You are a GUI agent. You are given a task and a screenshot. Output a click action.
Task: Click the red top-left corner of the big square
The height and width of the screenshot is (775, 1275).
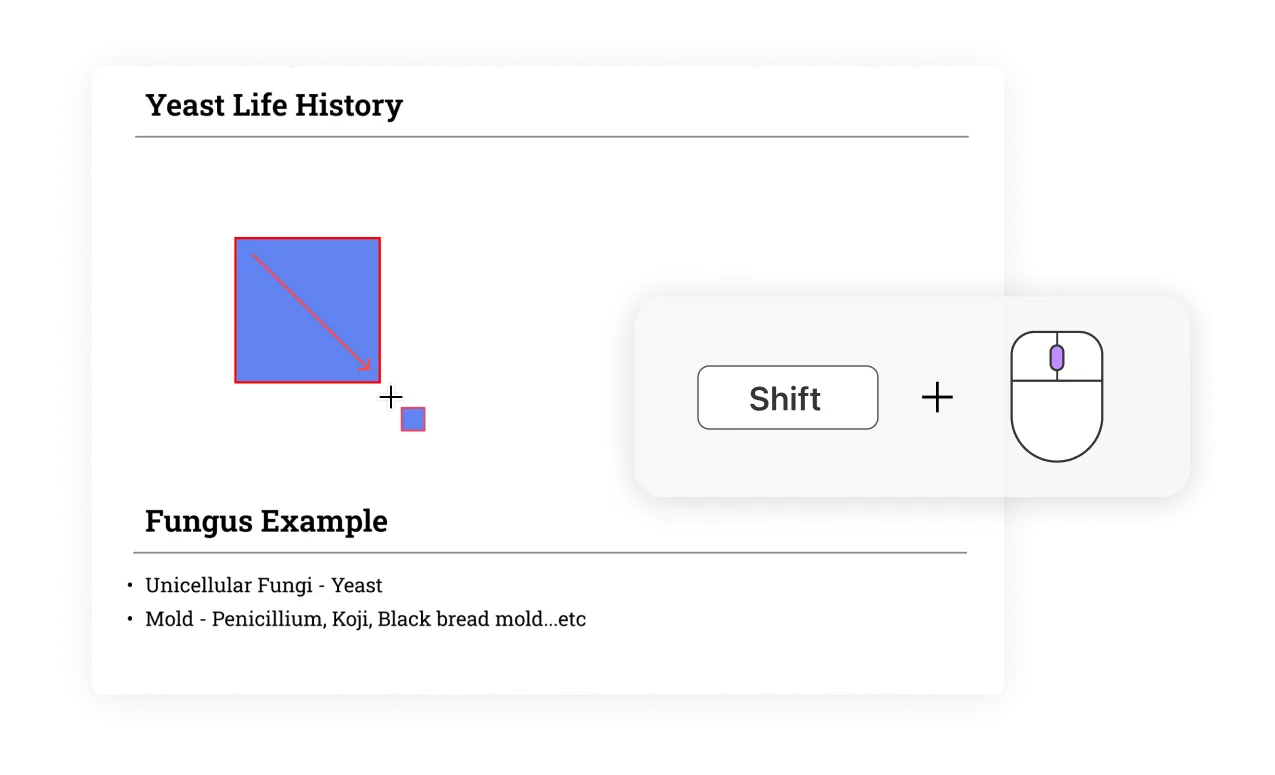point(236,239)
